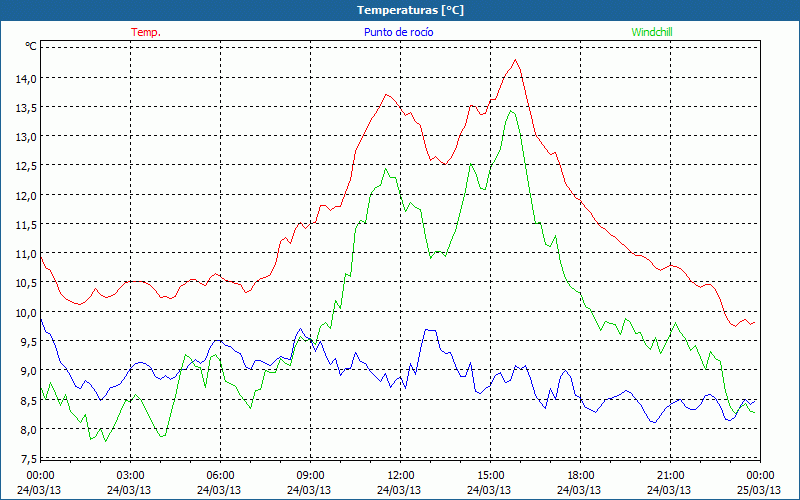
Task: Click the '8,5' y-axis value
Action: (x=28, y=400)
